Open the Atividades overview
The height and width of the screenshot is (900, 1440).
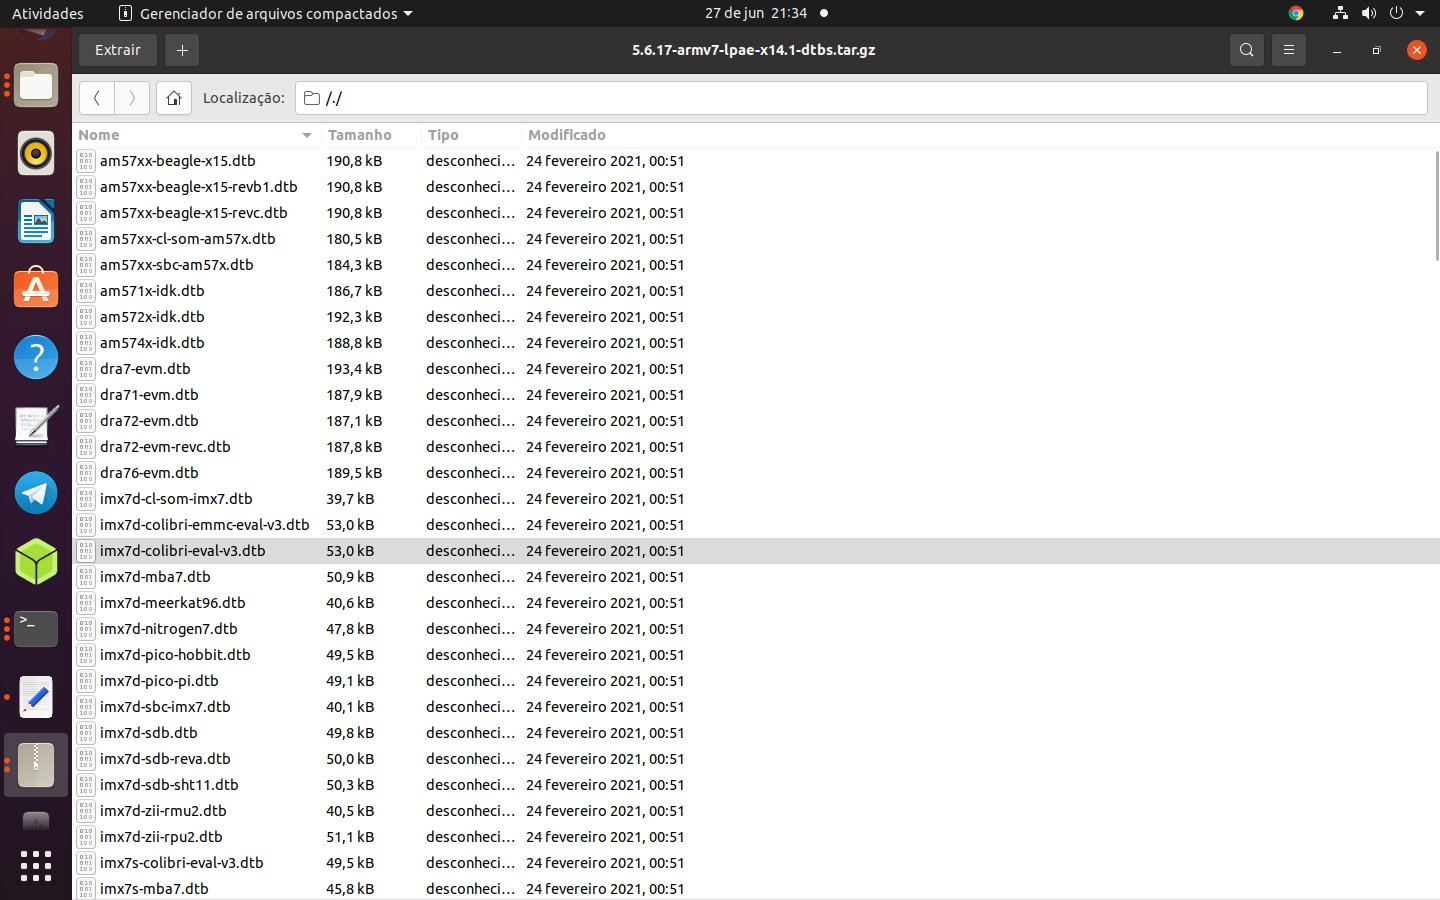coord(48,13)
